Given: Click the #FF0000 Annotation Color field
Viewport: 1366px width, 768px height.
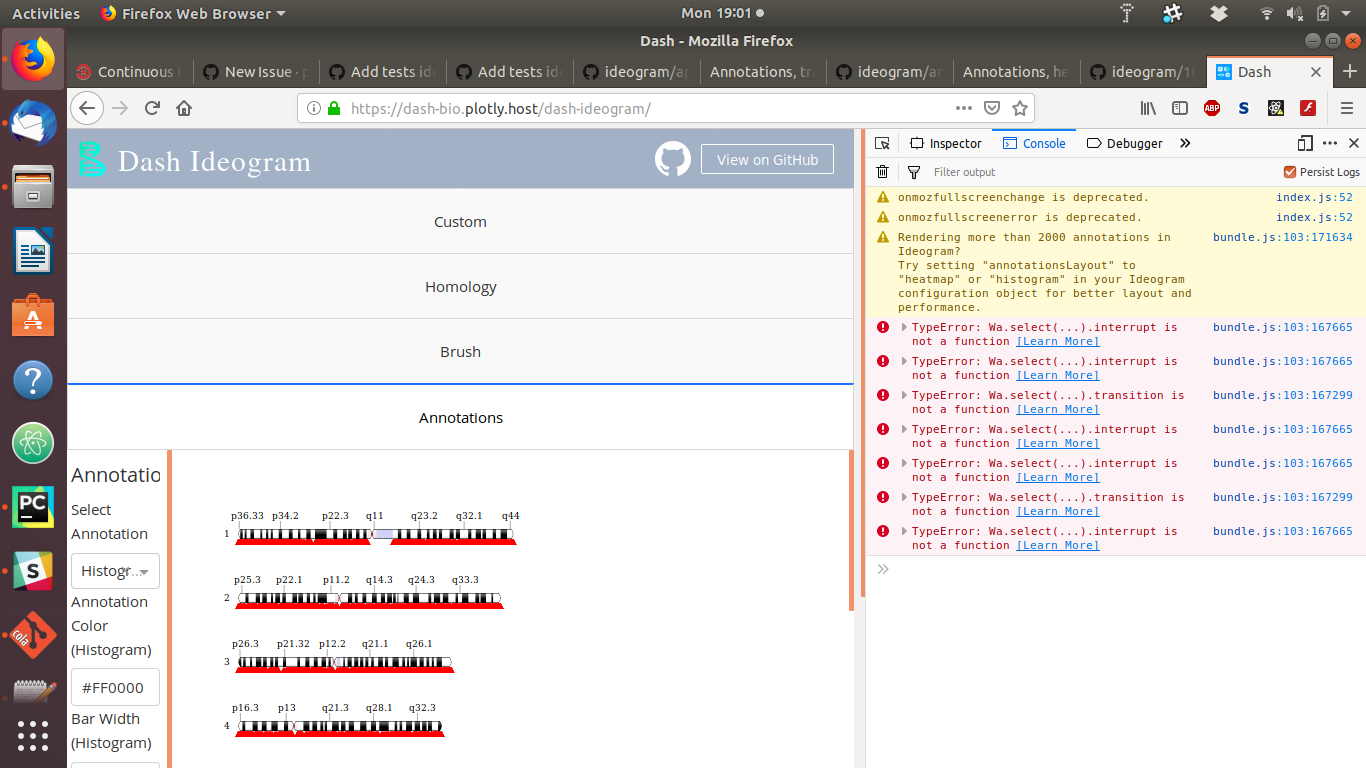Looking at the screenshot, I should [115, 687].
